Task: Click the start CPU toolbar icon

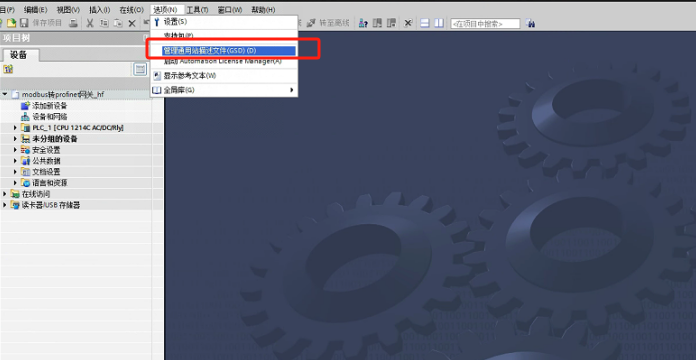Action: tap(377, 23)
